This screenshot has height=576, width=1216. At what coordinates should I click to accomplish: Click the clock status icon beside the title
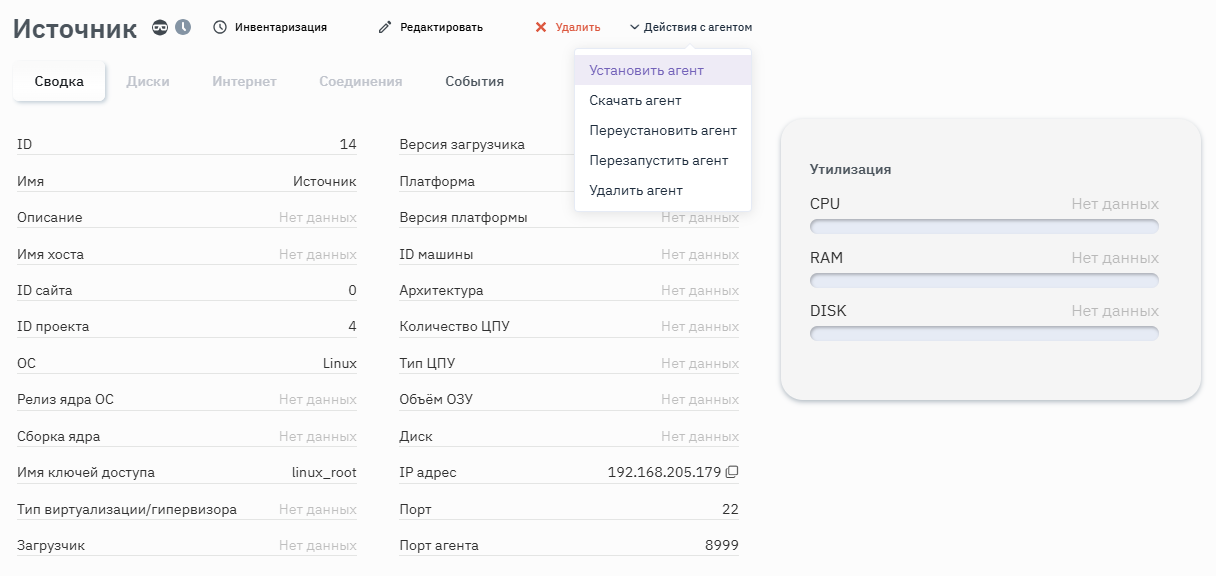coord(183,27)
